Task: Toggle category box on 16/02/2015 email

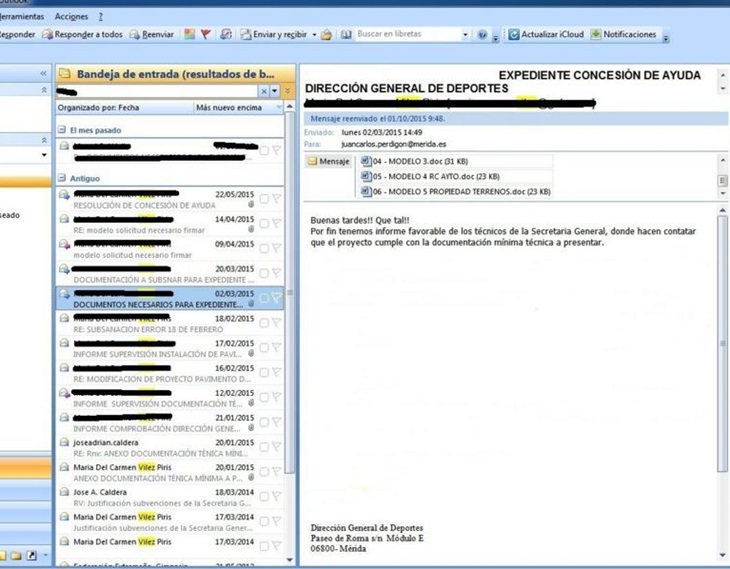Action: 264,373
